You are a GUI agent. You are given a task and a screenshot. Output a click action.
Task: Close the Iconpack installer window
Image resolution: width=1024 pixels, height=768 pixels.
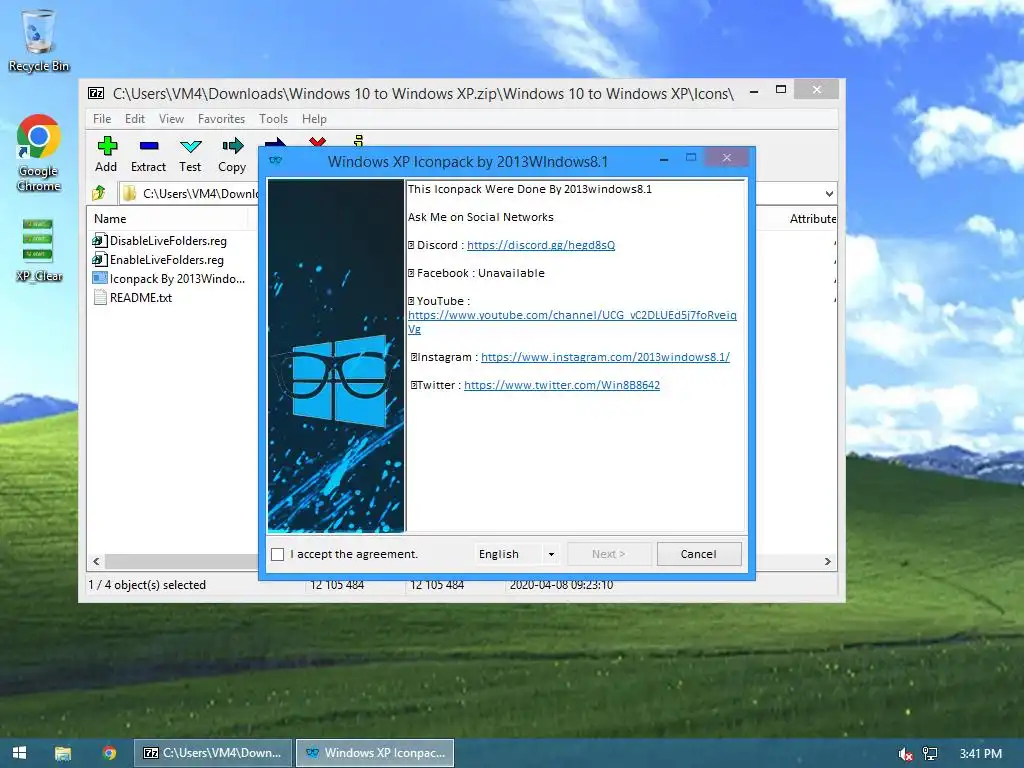pos(727,157)
